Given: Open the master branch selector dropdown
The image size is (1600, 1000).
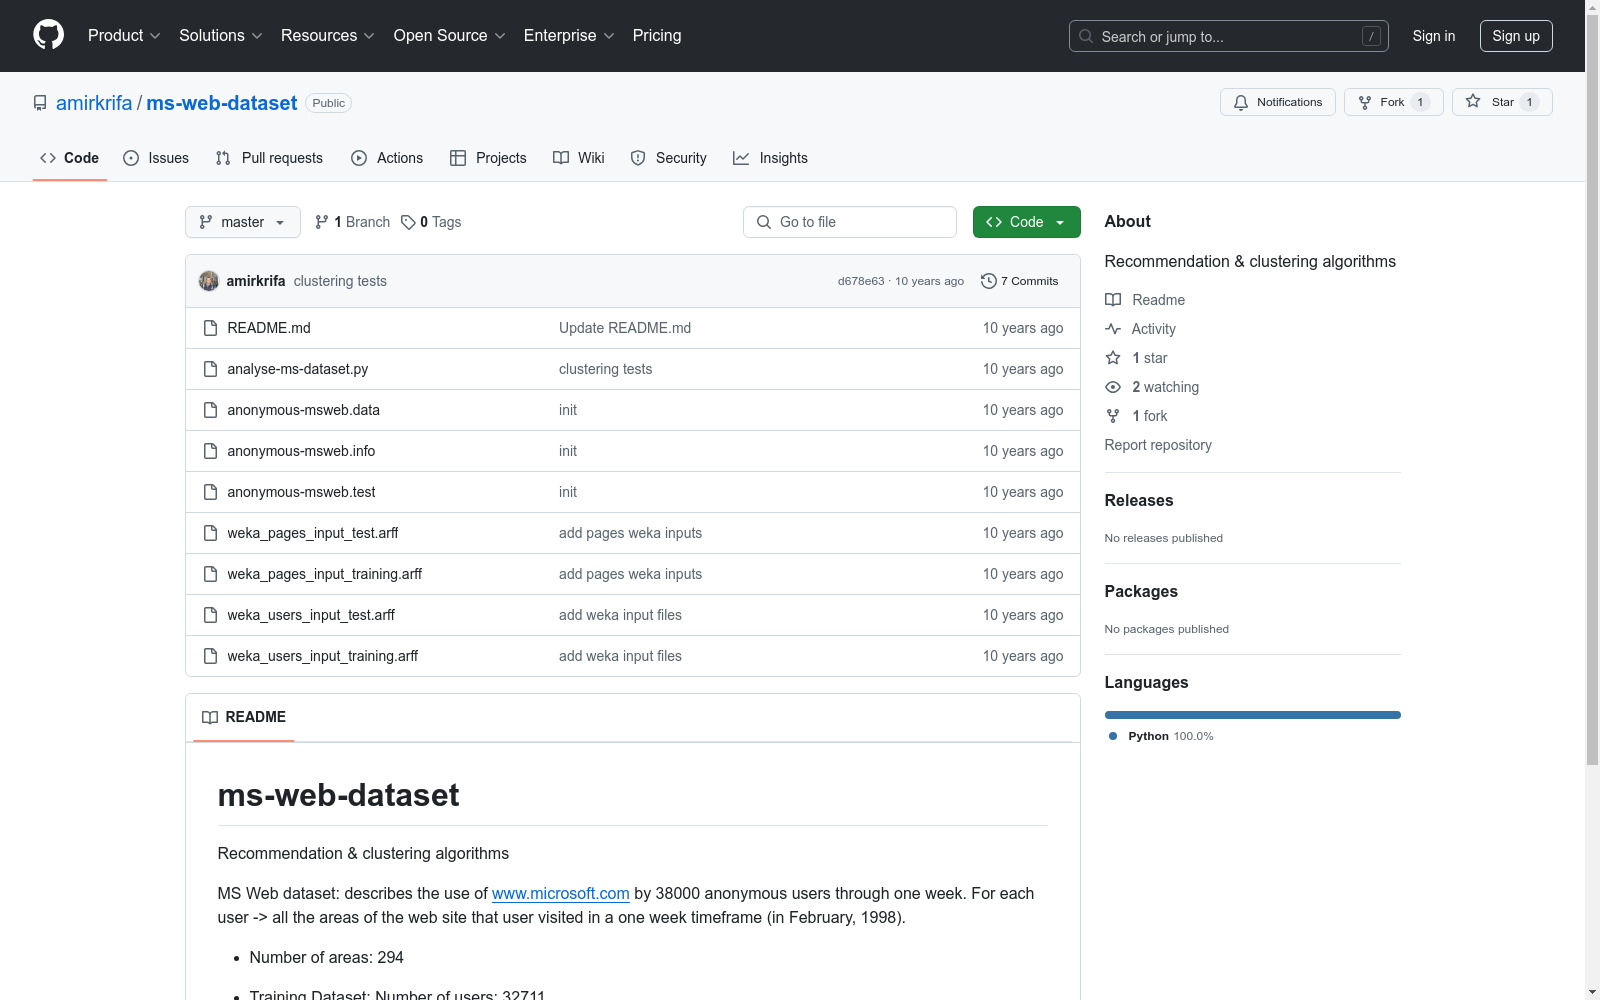Looking at the screenshot, I should pos(243,222).
